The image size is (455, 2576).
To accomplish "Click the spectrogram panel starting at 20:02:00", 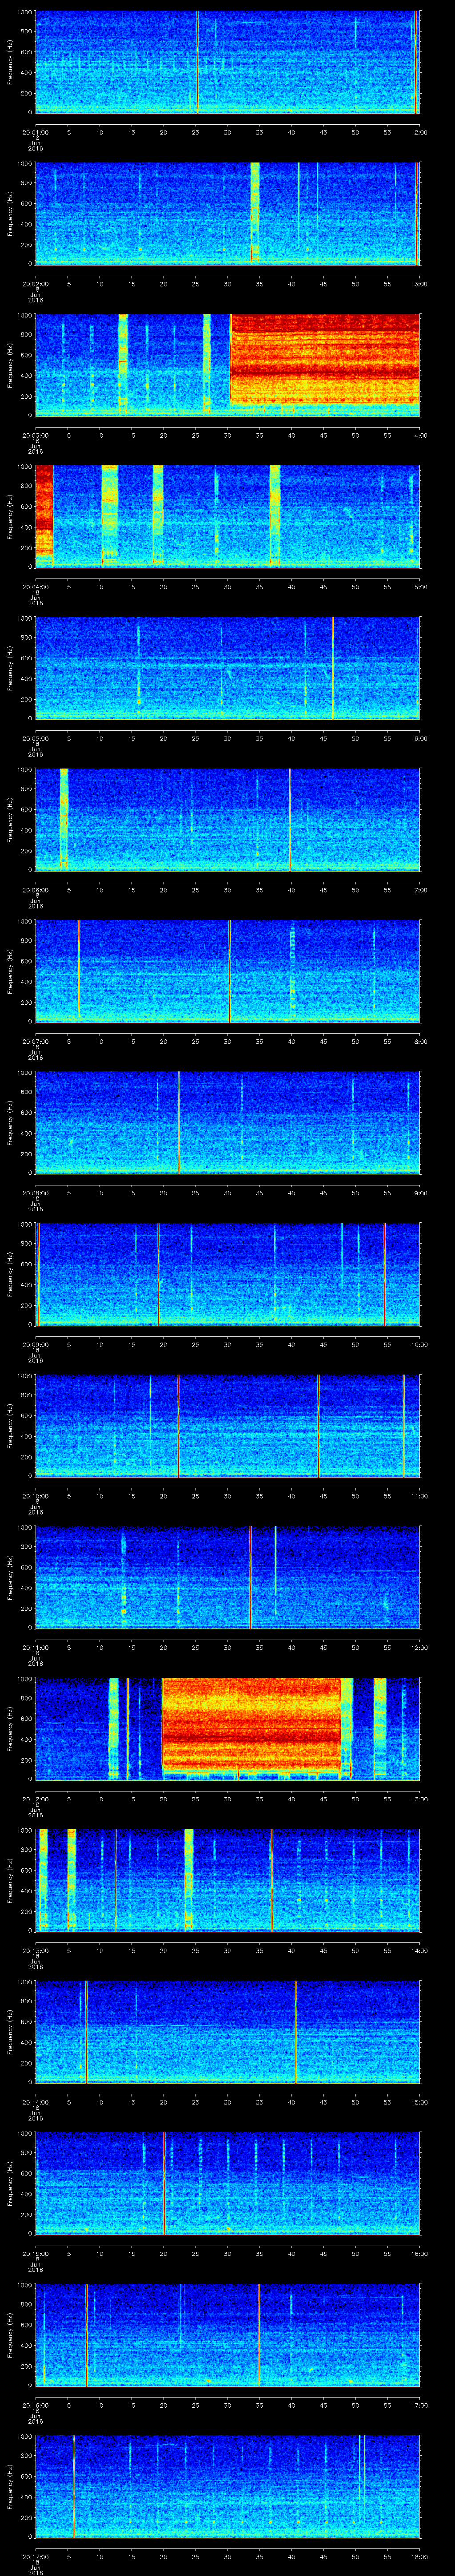I will point(228,214).
